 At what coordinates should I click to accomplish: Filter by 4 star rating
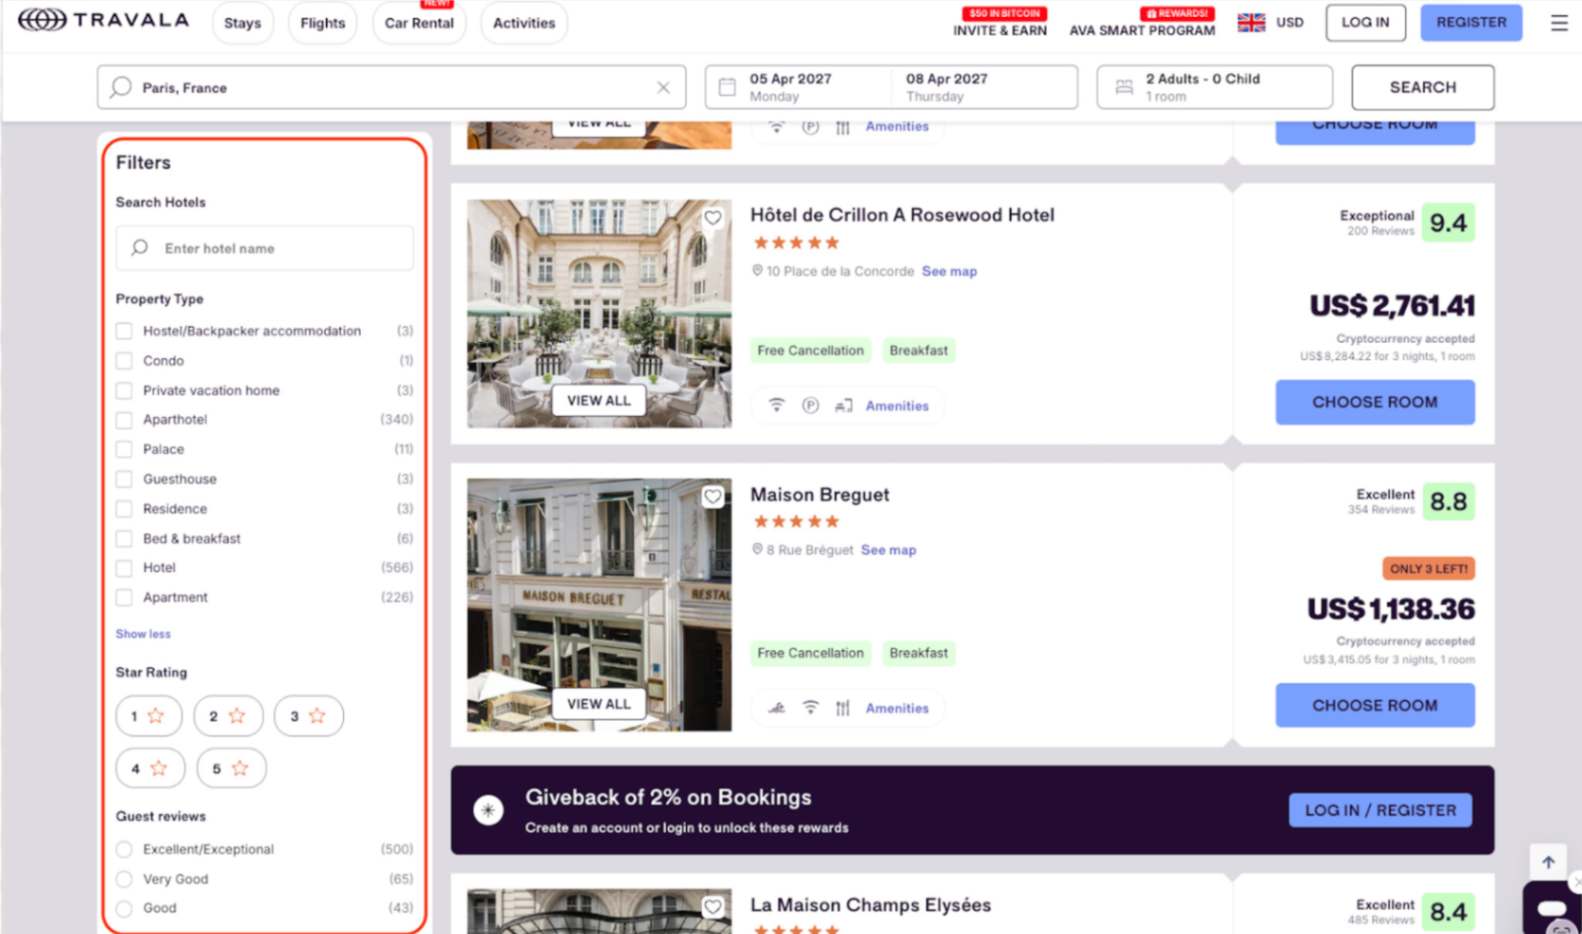point(150,768)
